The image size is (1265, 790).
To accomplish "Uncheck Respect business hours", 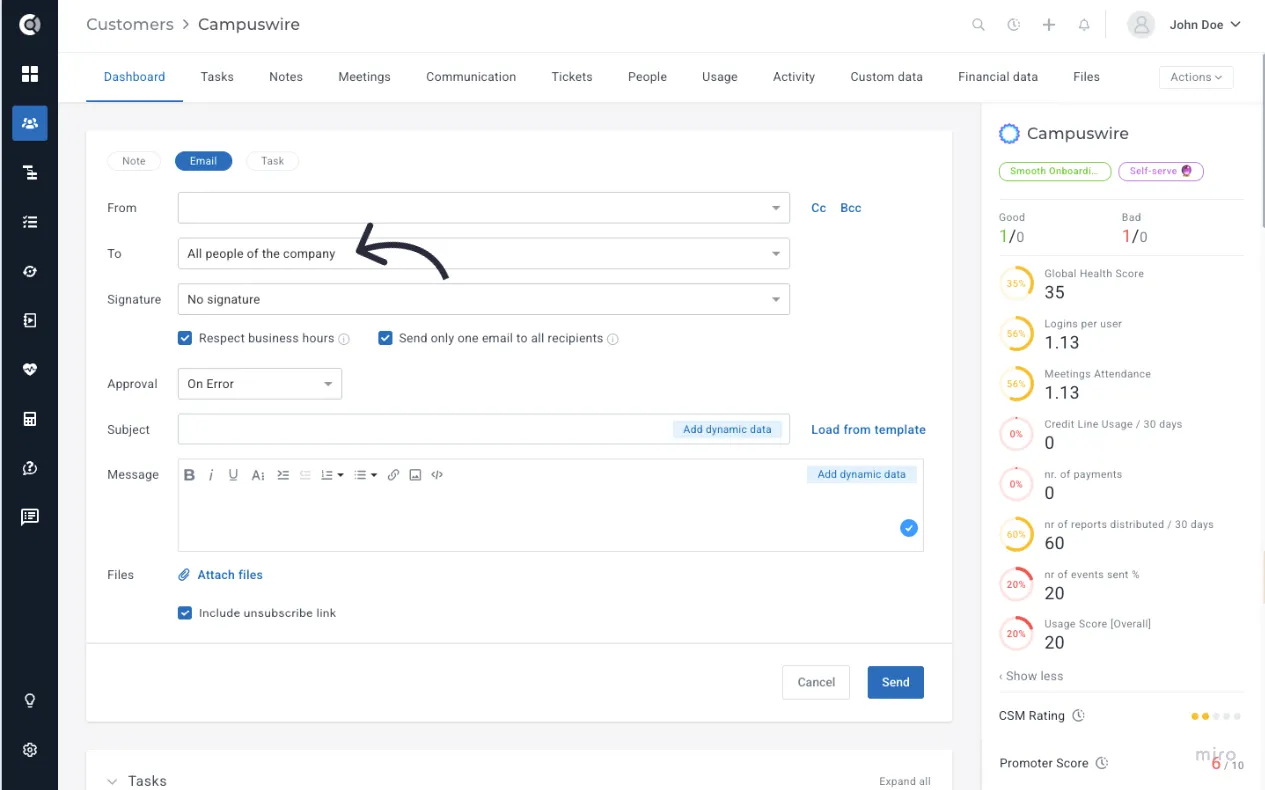I will [185, 338].
